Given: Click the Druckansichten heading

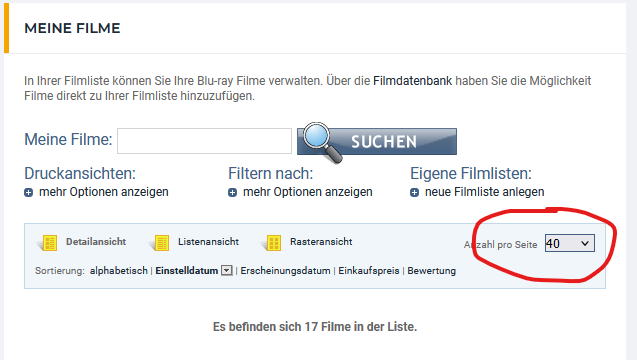Looking at the screenshot, I should (80, 173).
